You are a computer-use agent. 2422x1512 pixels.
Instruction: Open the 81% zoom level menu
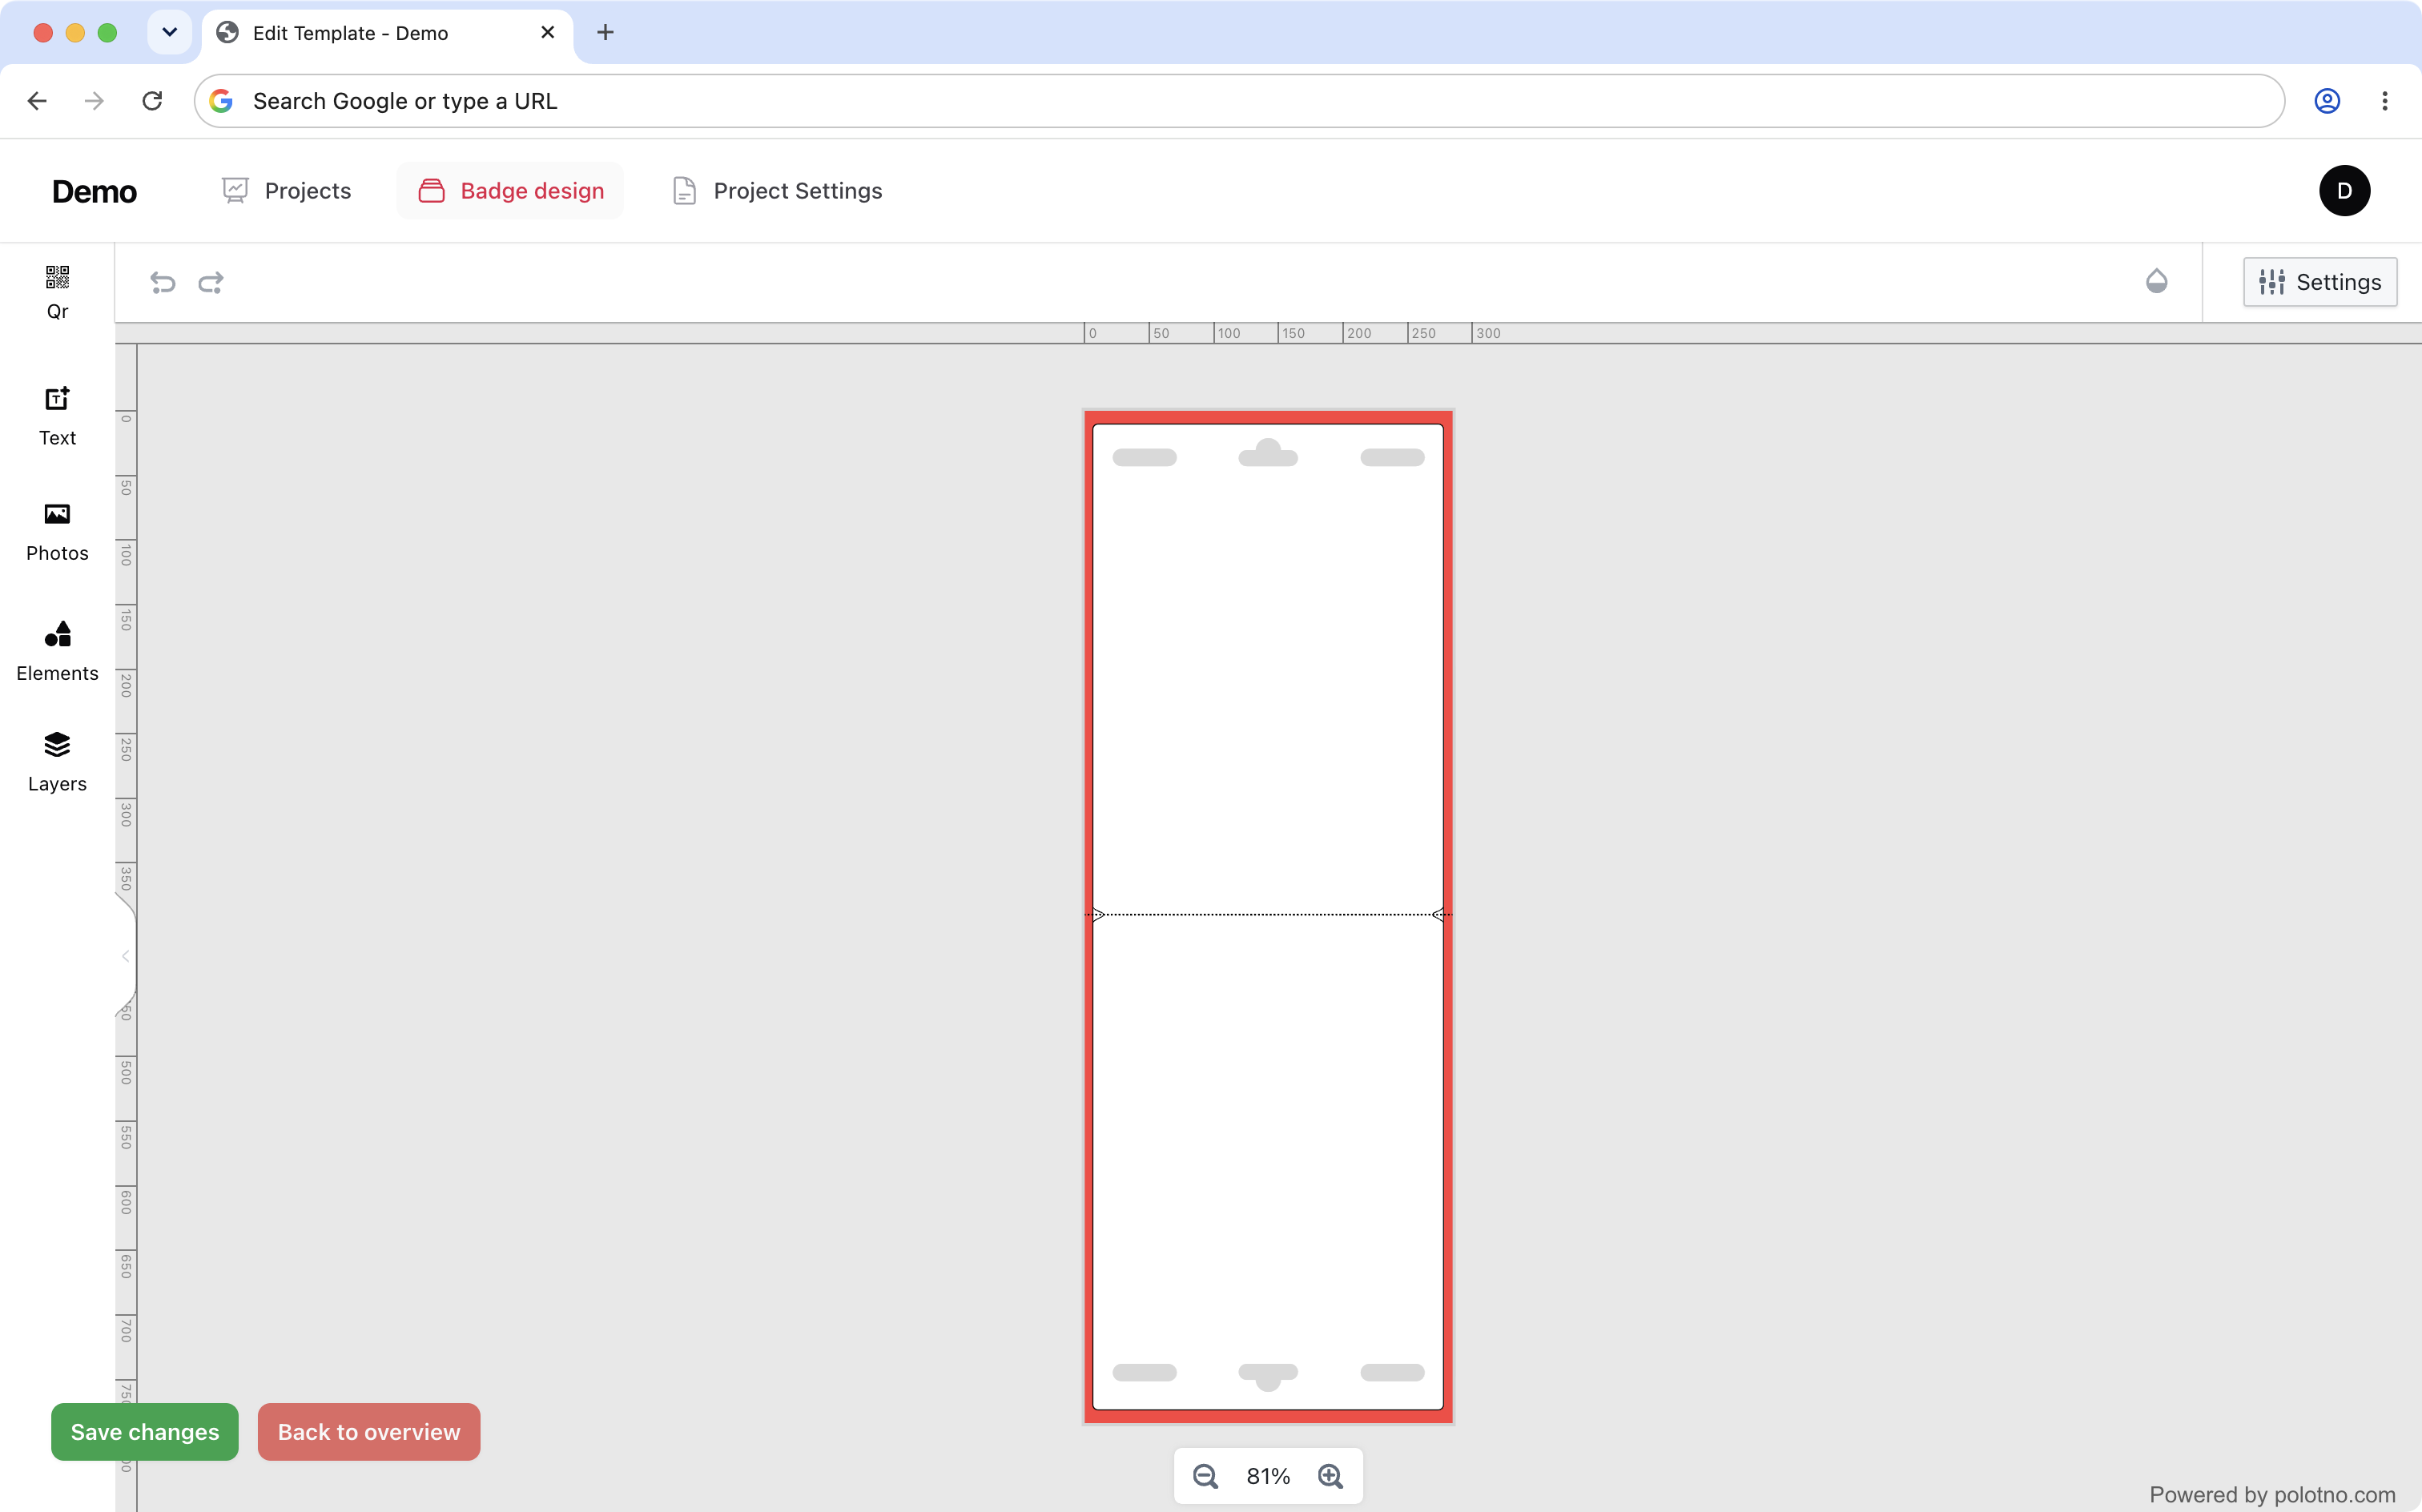click(1268, 1476)
